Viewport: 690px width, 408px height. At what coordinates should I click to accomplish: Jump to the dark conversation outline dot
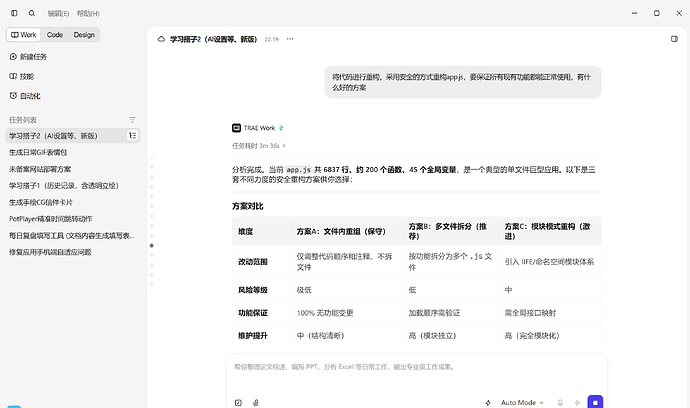coord(152,246)
